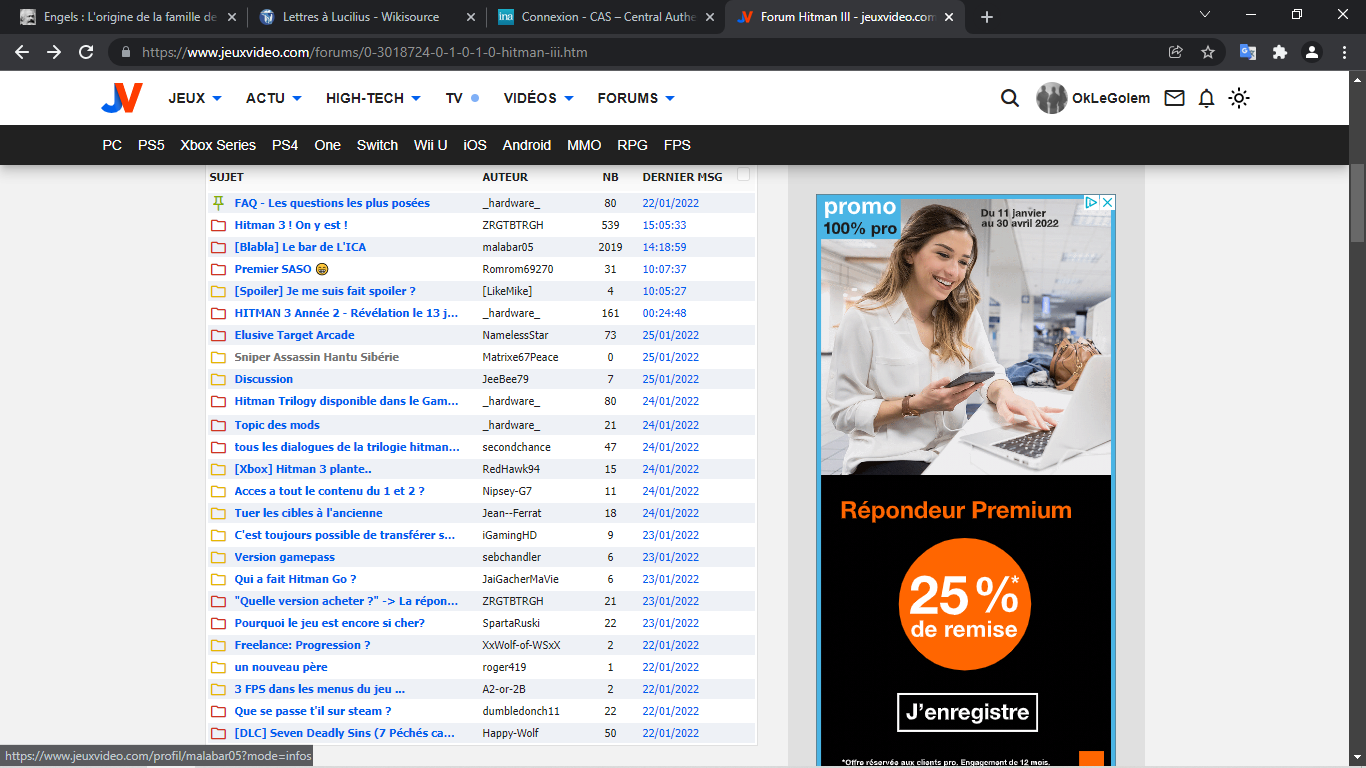Viewport: 1366px width, 768px height.
Task: Click the OkLeGolem profile avatar
Action: [x=1051, y=98]
